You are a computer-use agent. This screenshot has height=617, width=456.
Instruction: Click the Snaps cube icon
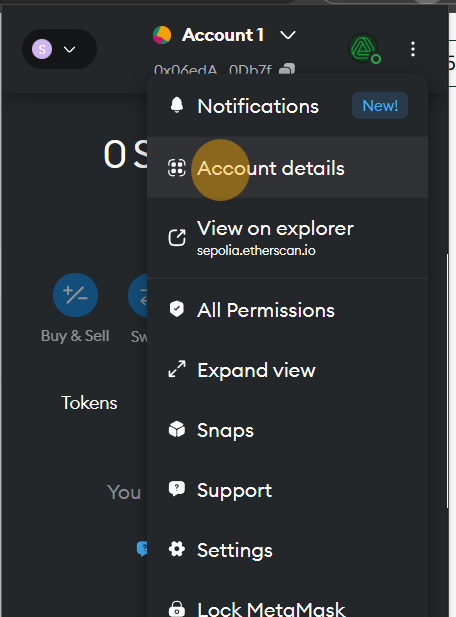(177, 429)
